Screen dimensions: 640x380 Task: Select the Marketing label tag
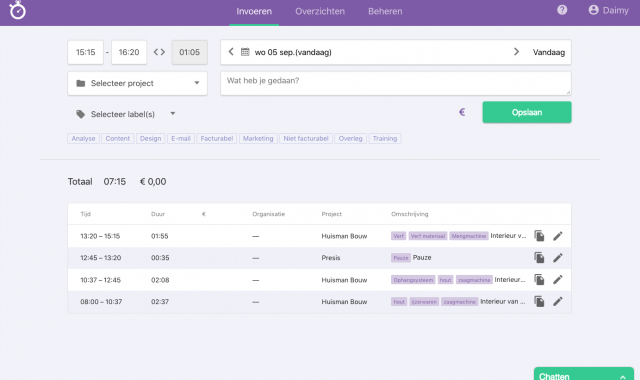tap(258, 138)
